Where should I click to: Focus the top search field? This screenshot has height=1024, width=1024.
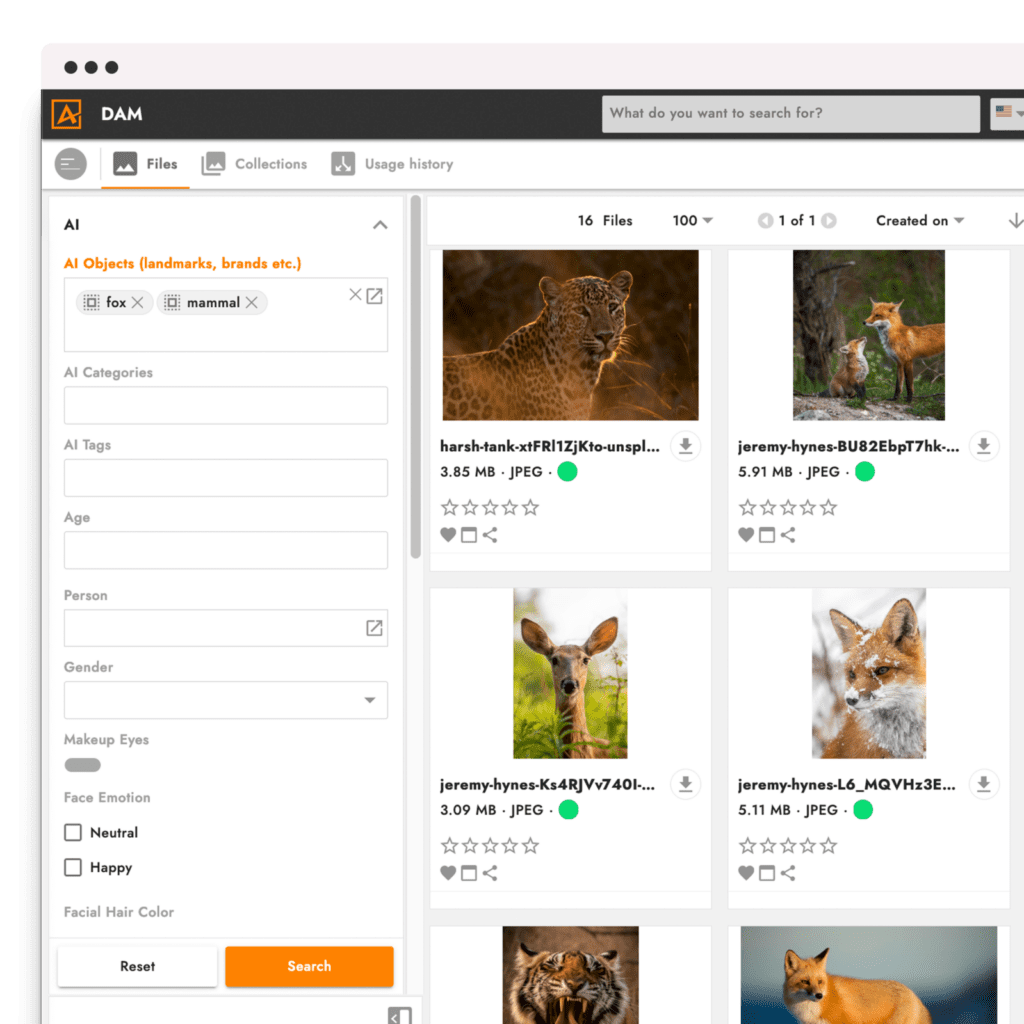click(x=791, y=114)
